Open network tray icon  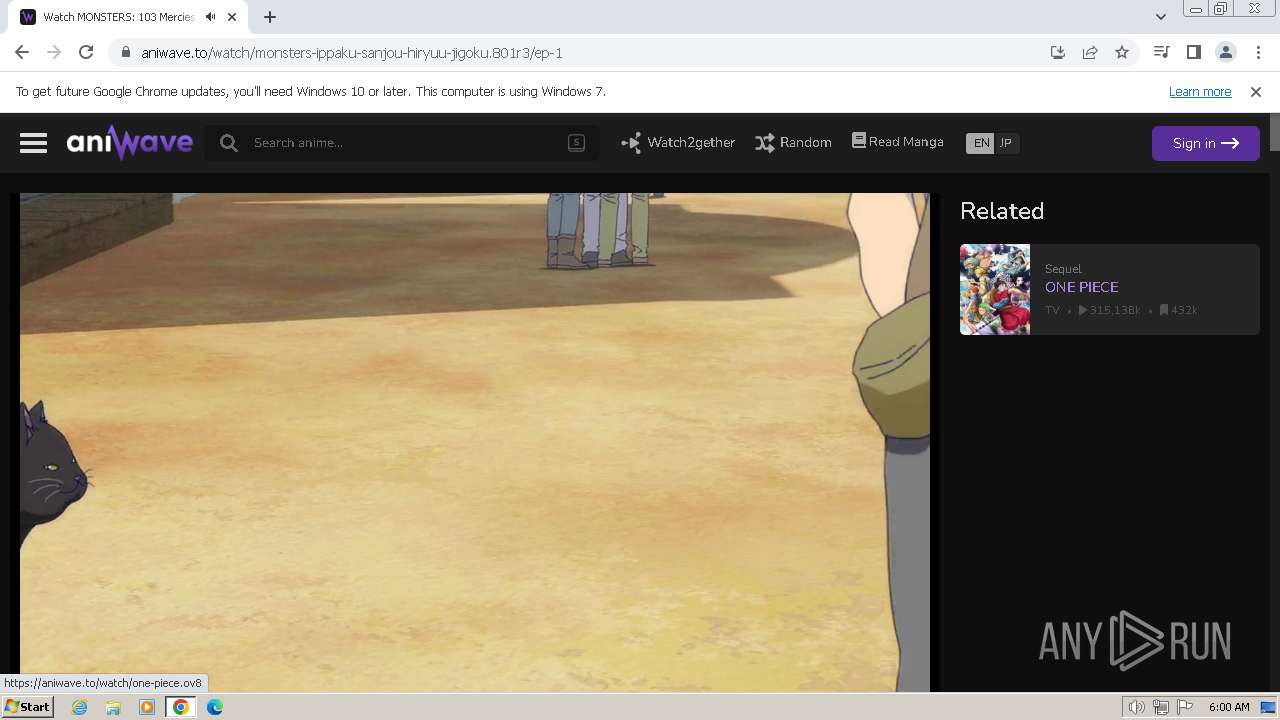click(x=1161, y=707)
